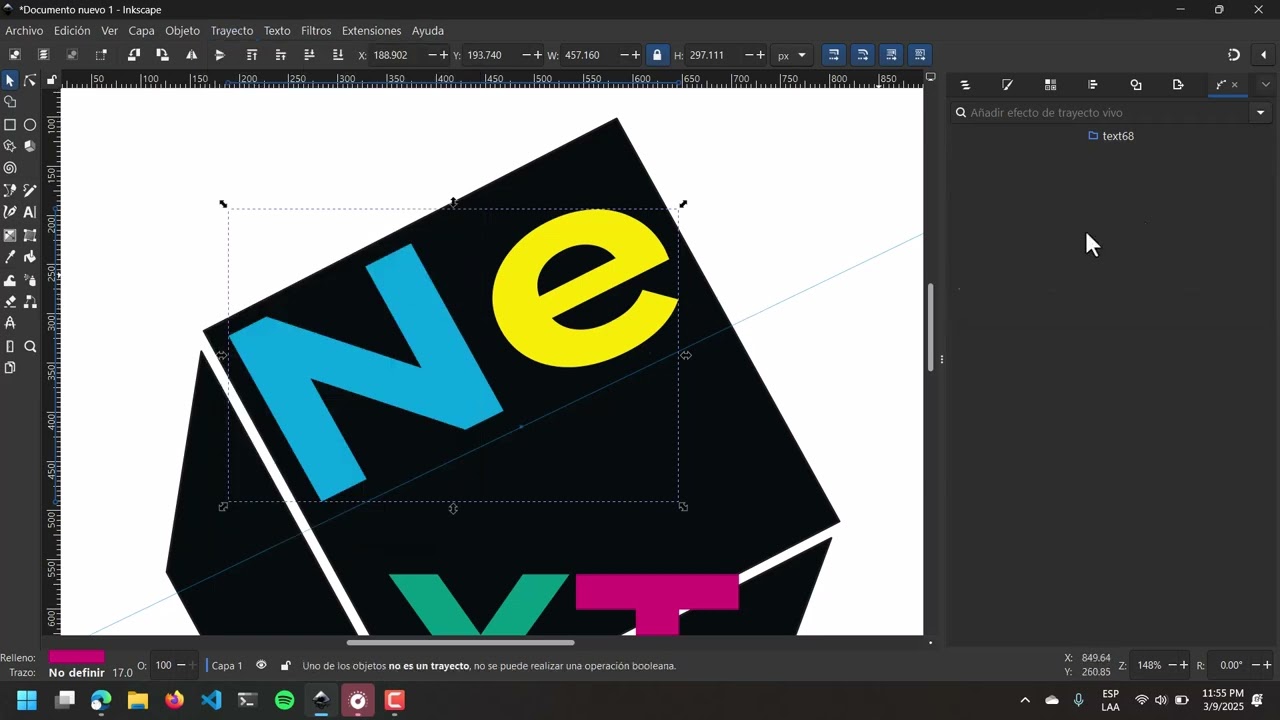This screenshot has width=1280, height=720.
Task: Select the Ellipse tool
Action: [x=30, y=125]
